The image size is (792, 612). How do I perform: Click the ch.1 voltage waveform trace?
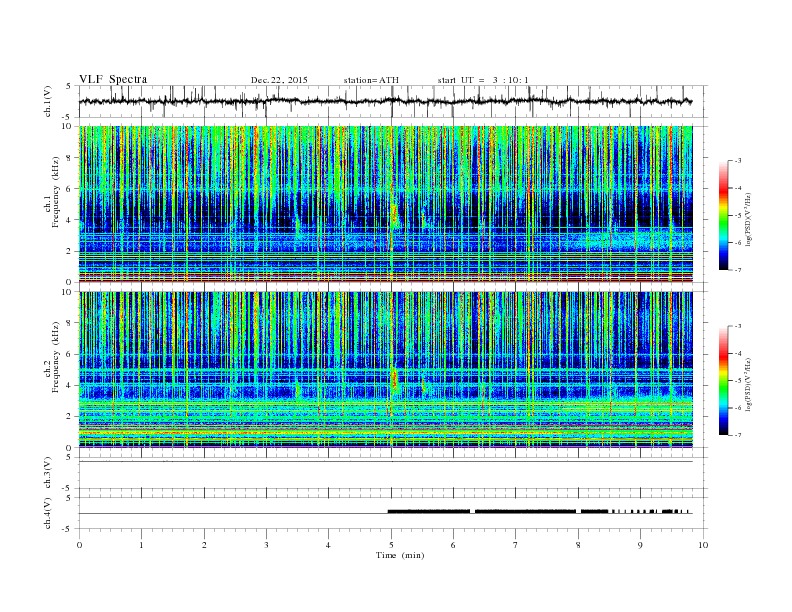[385, 101]
